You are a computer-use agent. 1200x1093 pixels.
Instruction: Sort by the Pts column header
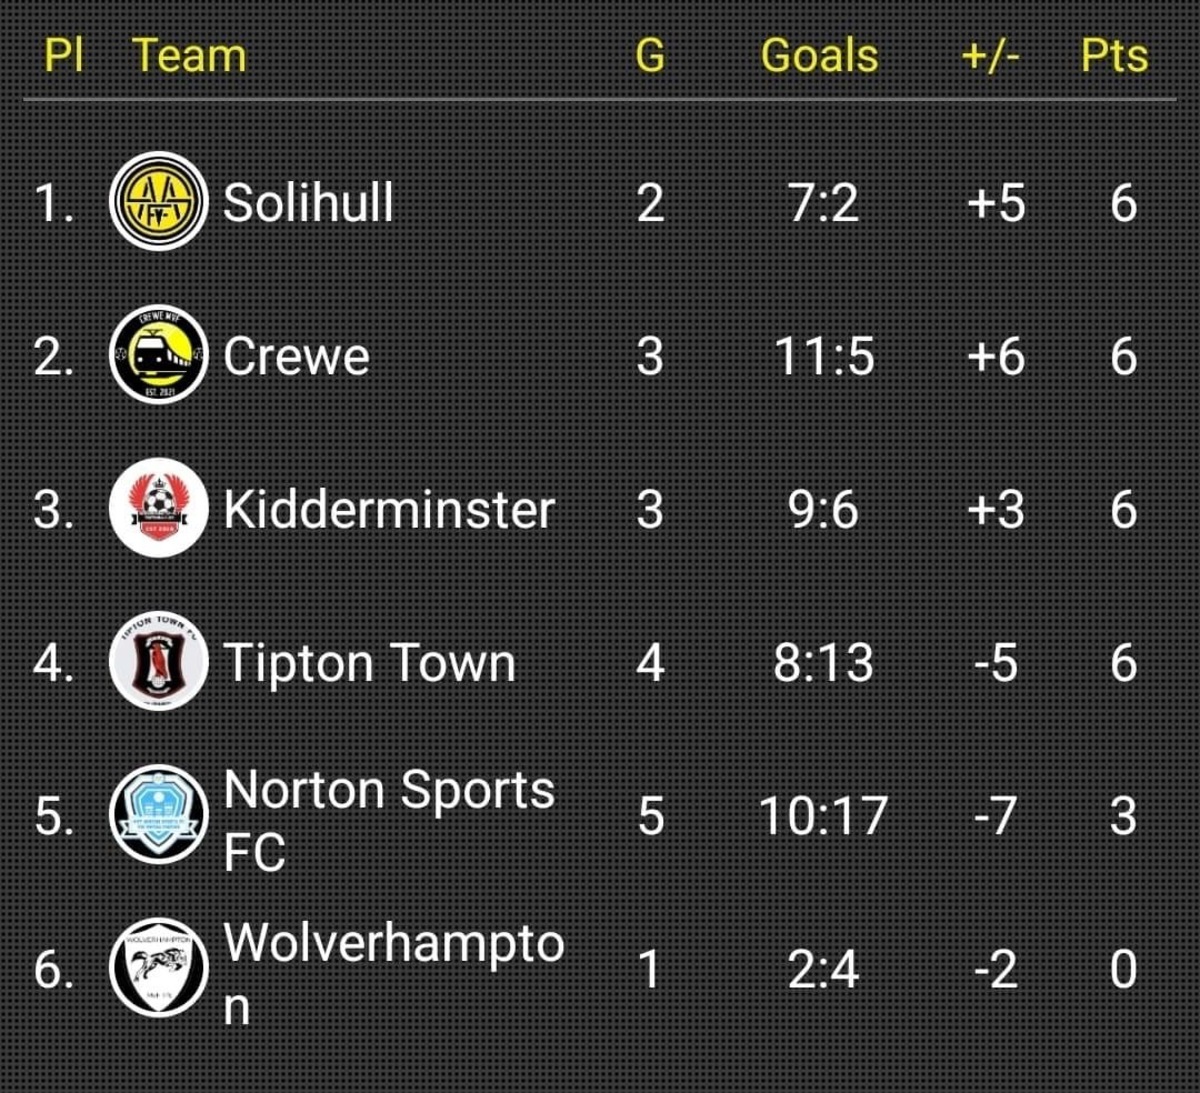(x=1114, y=56)
